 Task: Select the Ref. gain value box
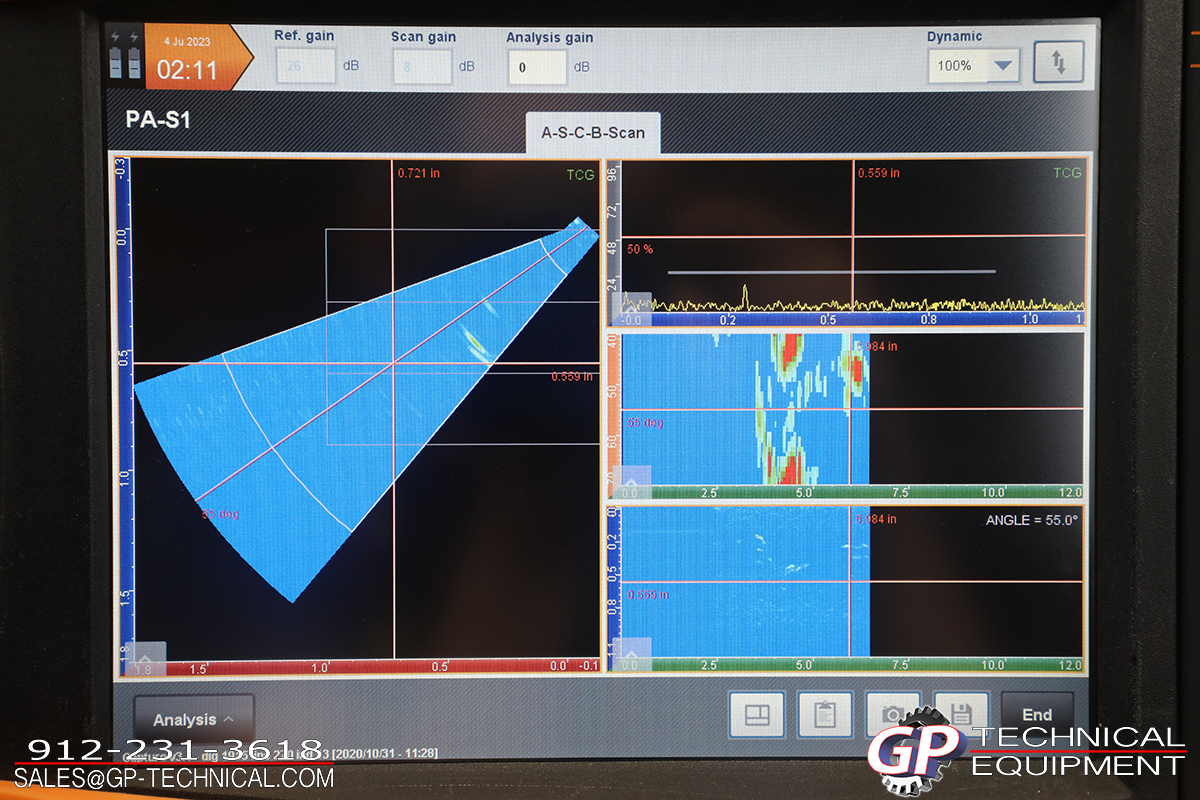[305, 66]
